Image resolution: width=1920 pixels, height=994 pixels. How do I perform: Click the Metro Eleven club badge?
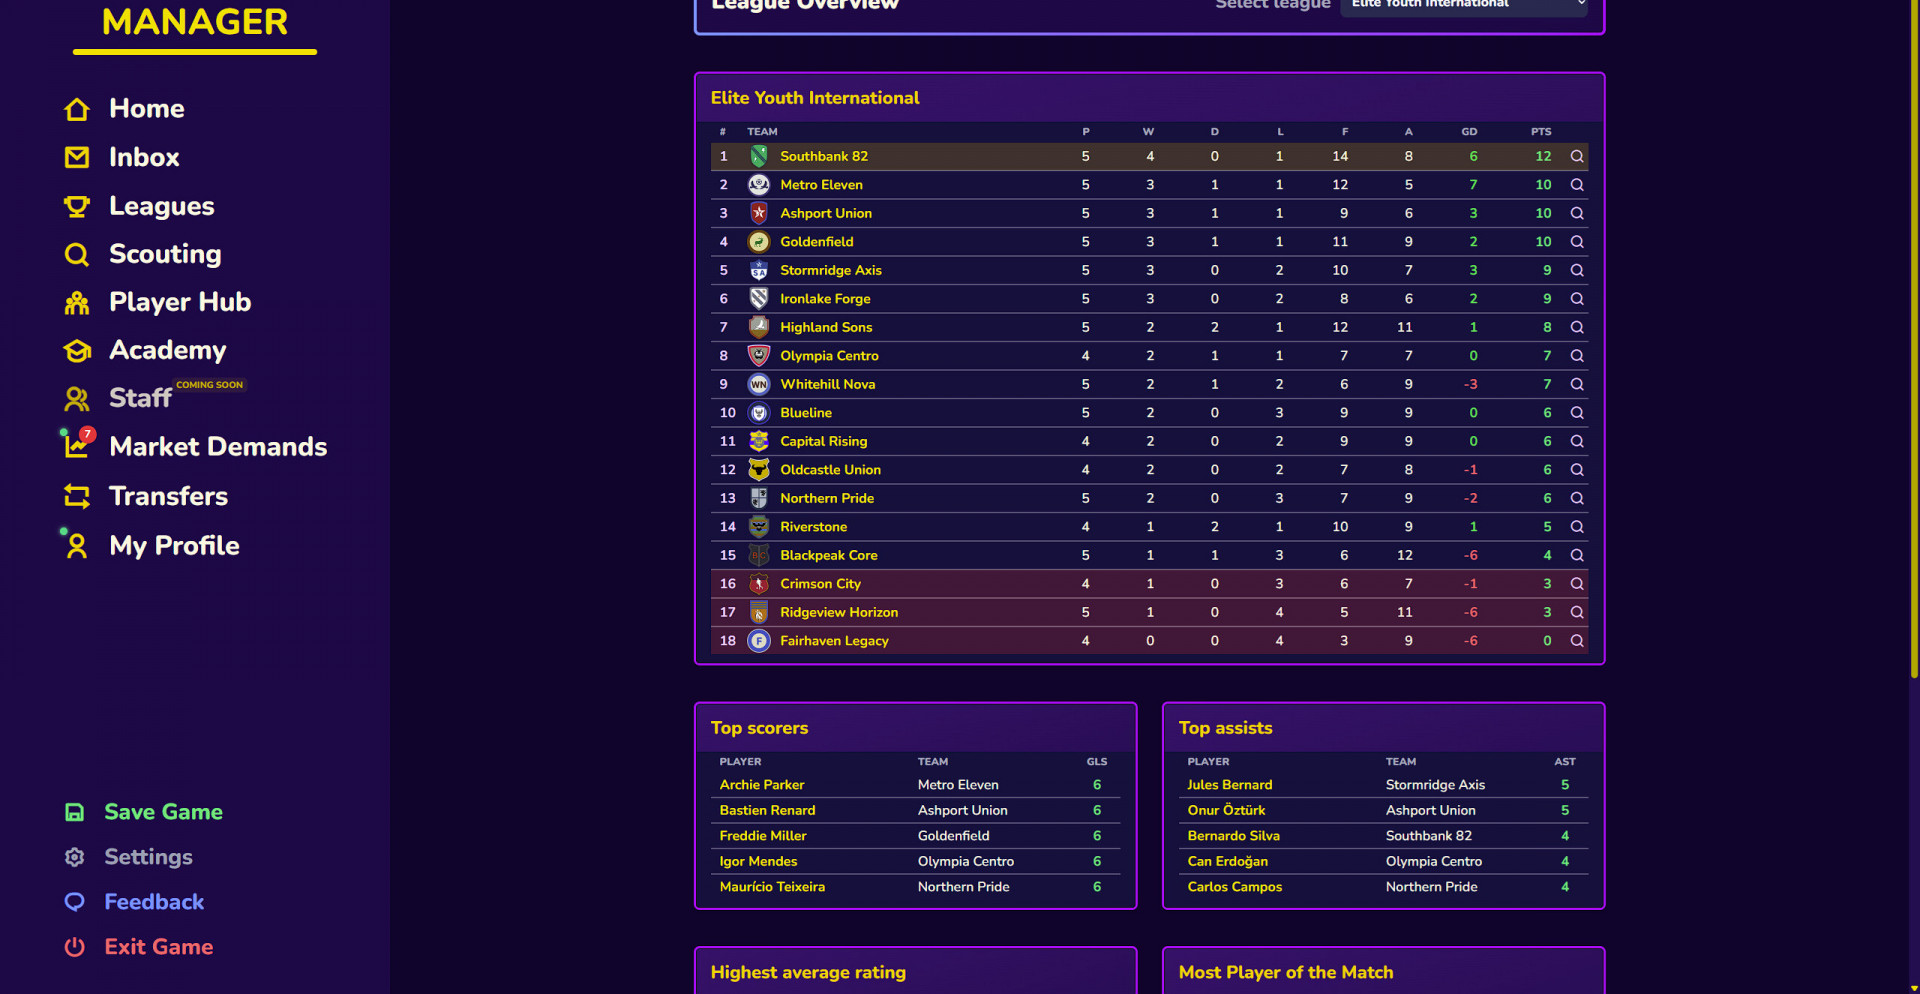pos(759,185)
